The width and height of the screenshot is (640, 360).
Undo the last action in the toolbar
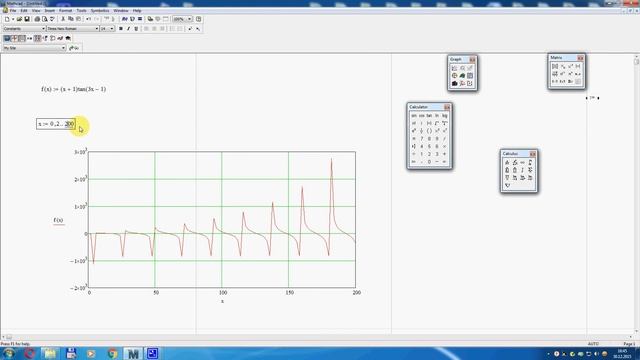coord(88,19)
